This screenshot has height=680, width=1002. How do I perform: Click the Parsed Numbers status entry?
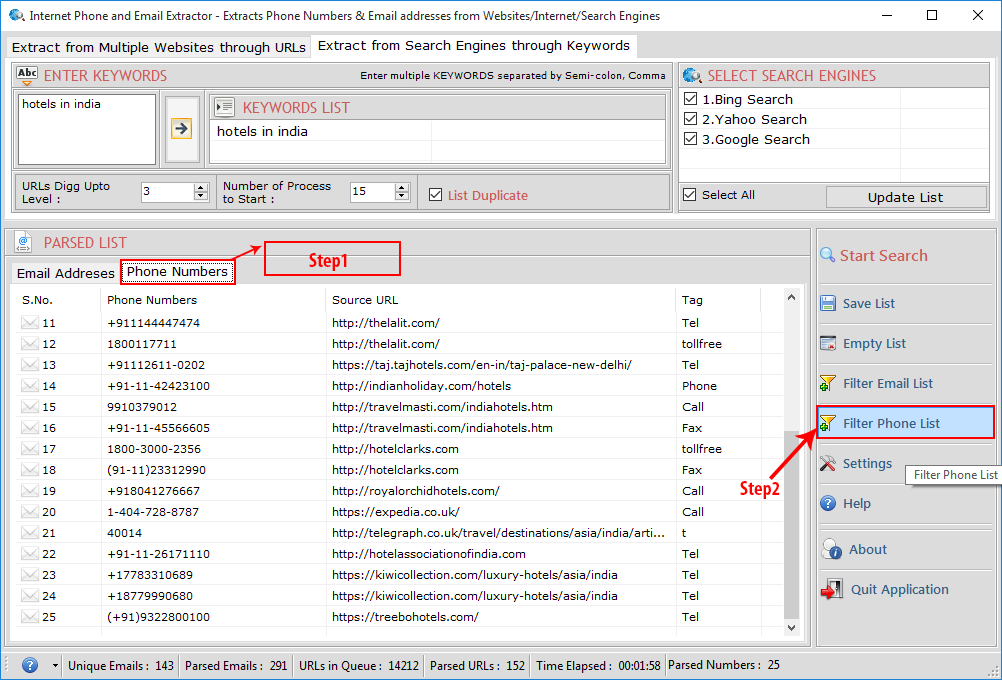724,665
